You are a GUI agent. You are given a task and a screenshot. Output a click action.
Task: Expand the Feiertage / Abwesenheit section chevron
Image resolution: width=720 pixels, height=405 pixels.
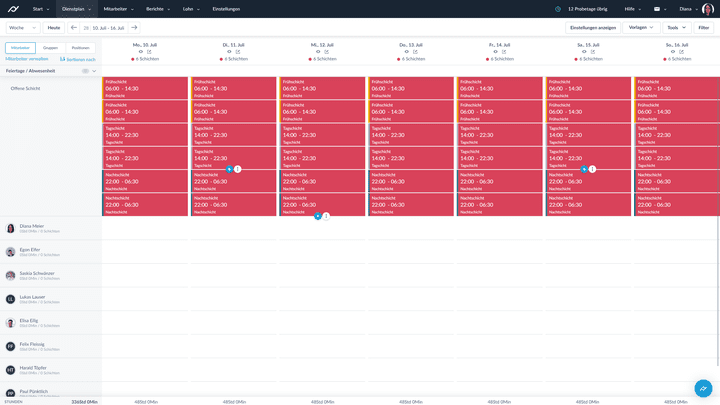[x=95, y=71]
